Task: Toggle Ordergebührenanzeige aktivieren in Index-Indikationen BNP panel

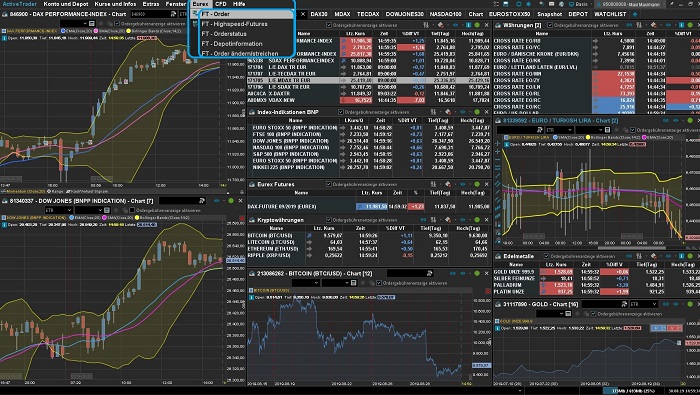Action: [341, 112]
